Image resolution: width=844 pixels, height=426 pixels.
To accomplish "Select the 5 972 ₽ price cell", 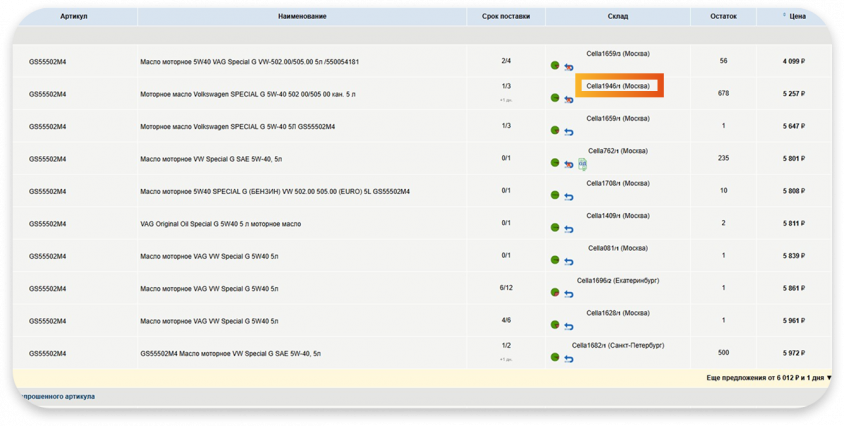I will (795, 353).
